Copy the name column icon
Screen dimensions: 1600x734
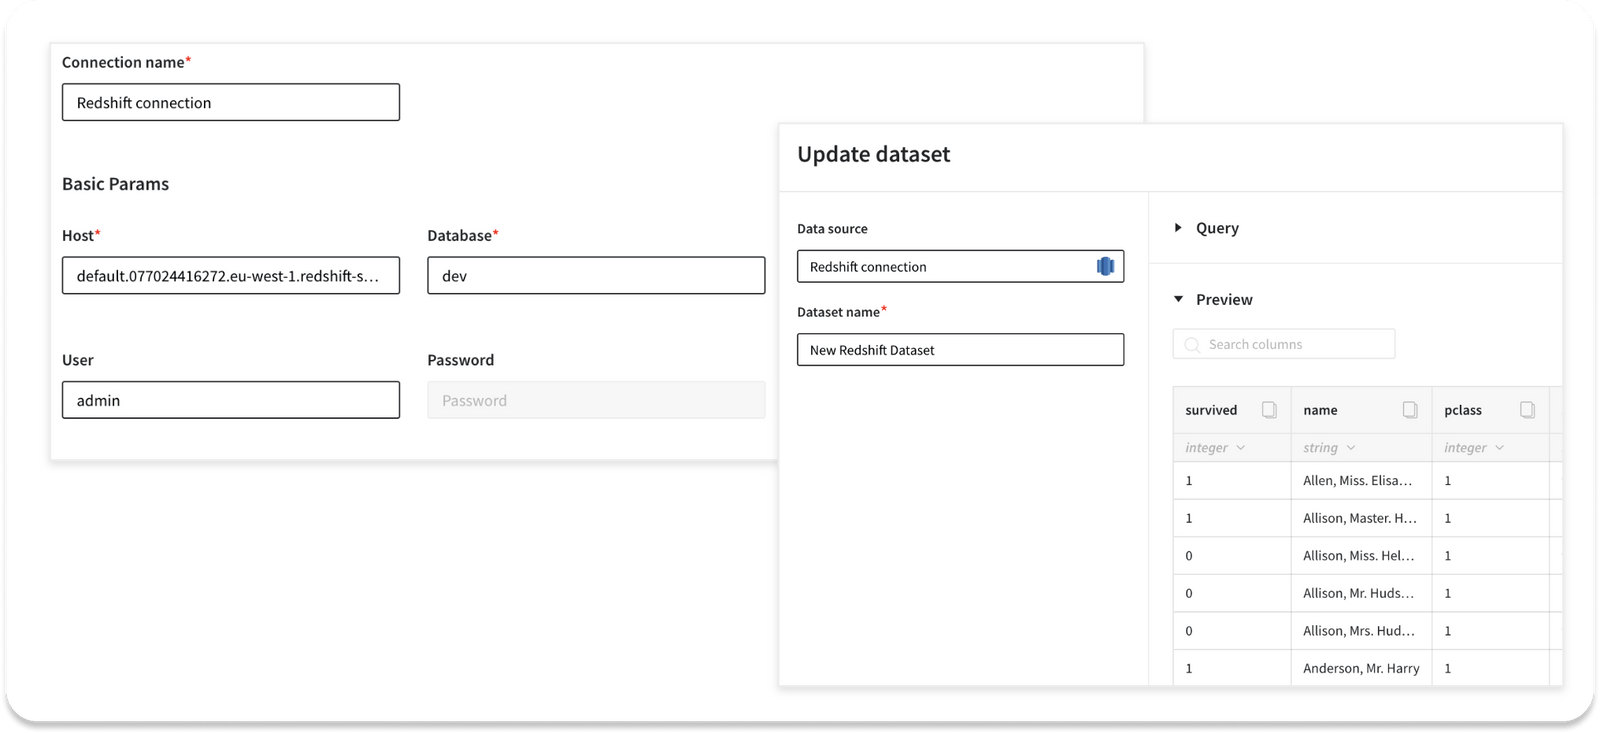coord(1410,410)
